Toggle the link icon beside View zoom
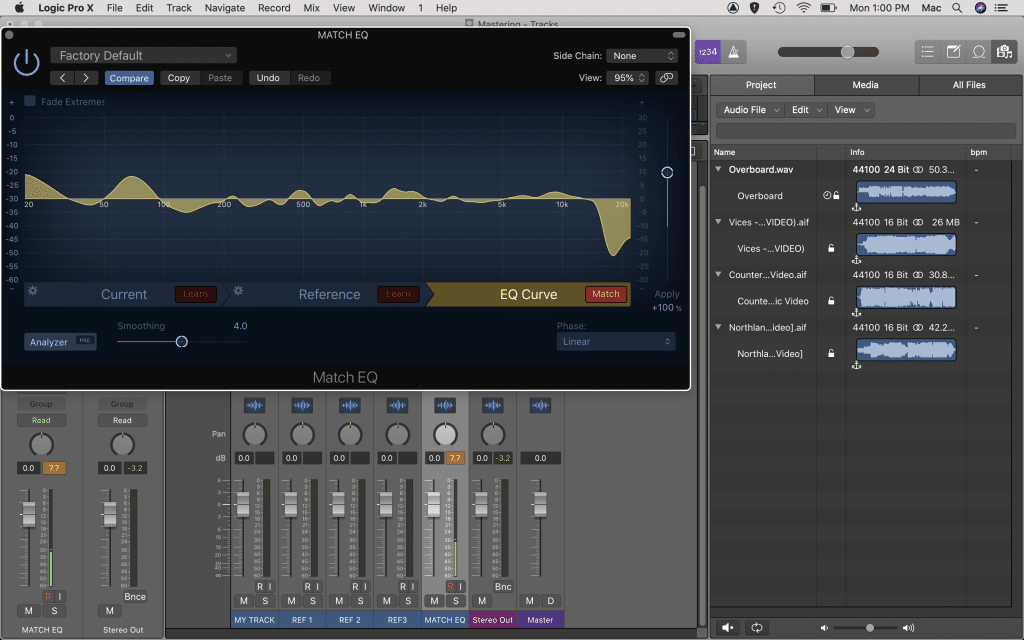 click(x=666, y=77)
